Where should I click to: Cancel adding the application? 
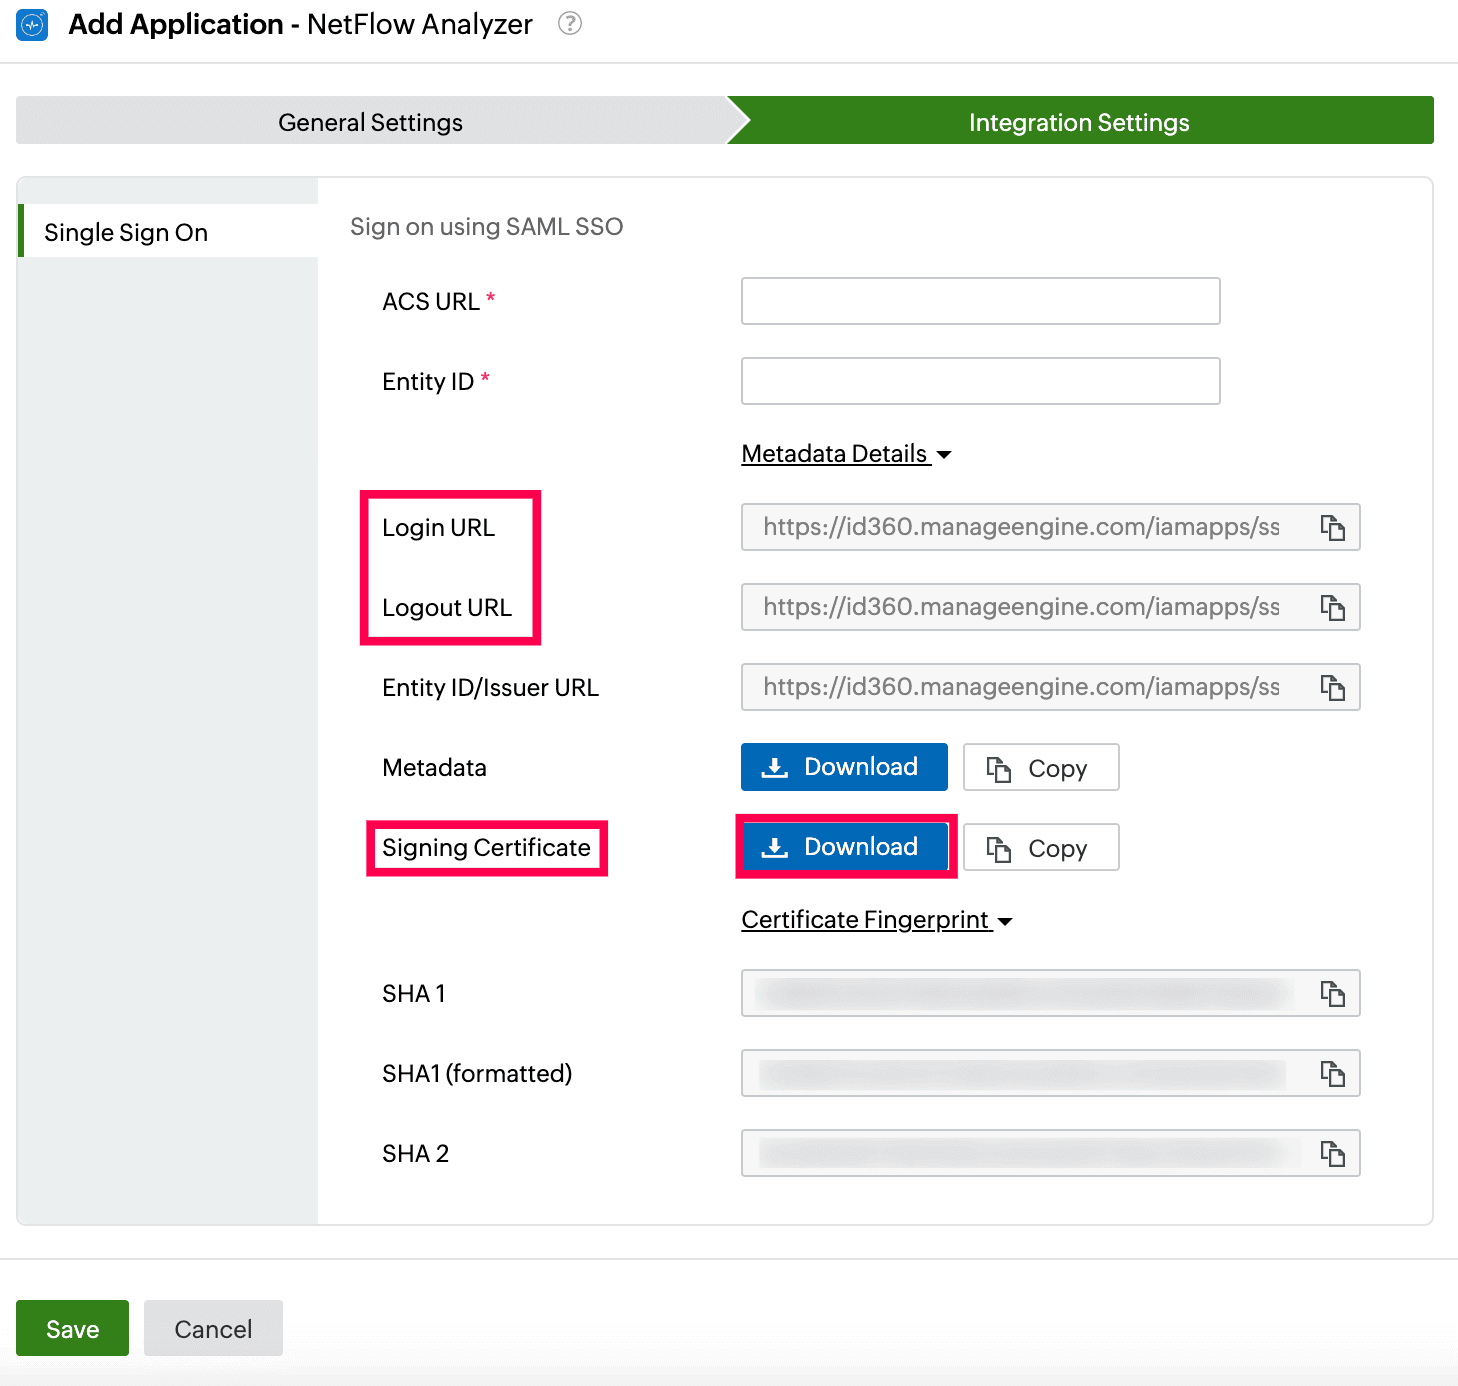click(x=213, y=1329)
